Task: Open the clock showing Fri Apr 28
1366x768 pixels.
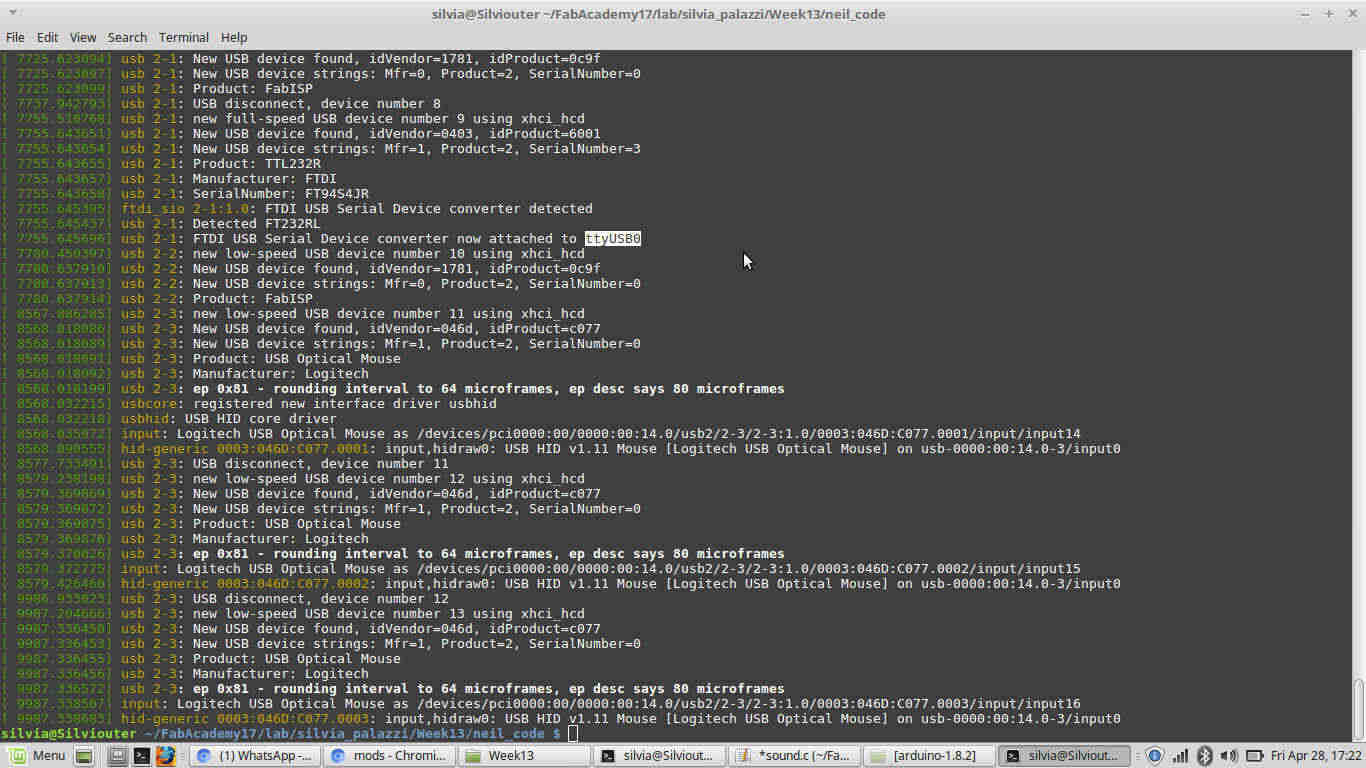Action: pos(1316,756)
